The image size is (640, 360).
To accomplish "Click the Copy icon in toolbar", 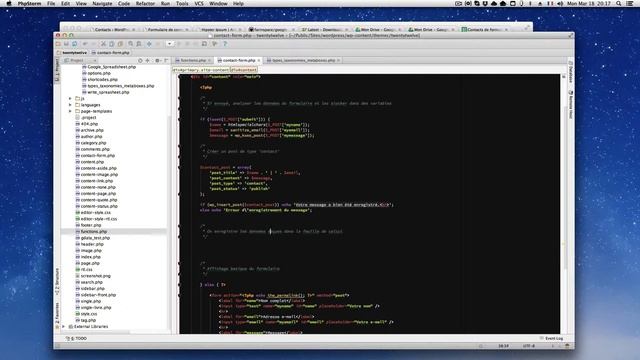I will point(111,44).
